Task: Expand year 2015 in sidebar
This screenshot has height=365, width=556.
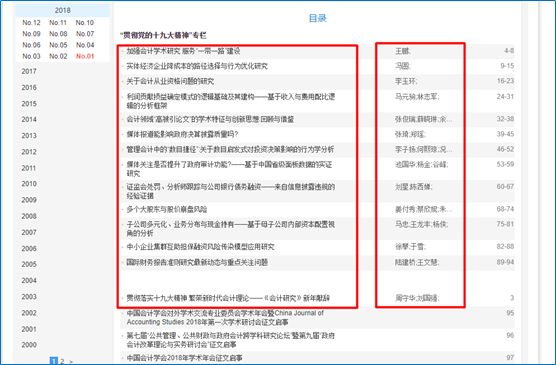Action: (x=29, y=104)
